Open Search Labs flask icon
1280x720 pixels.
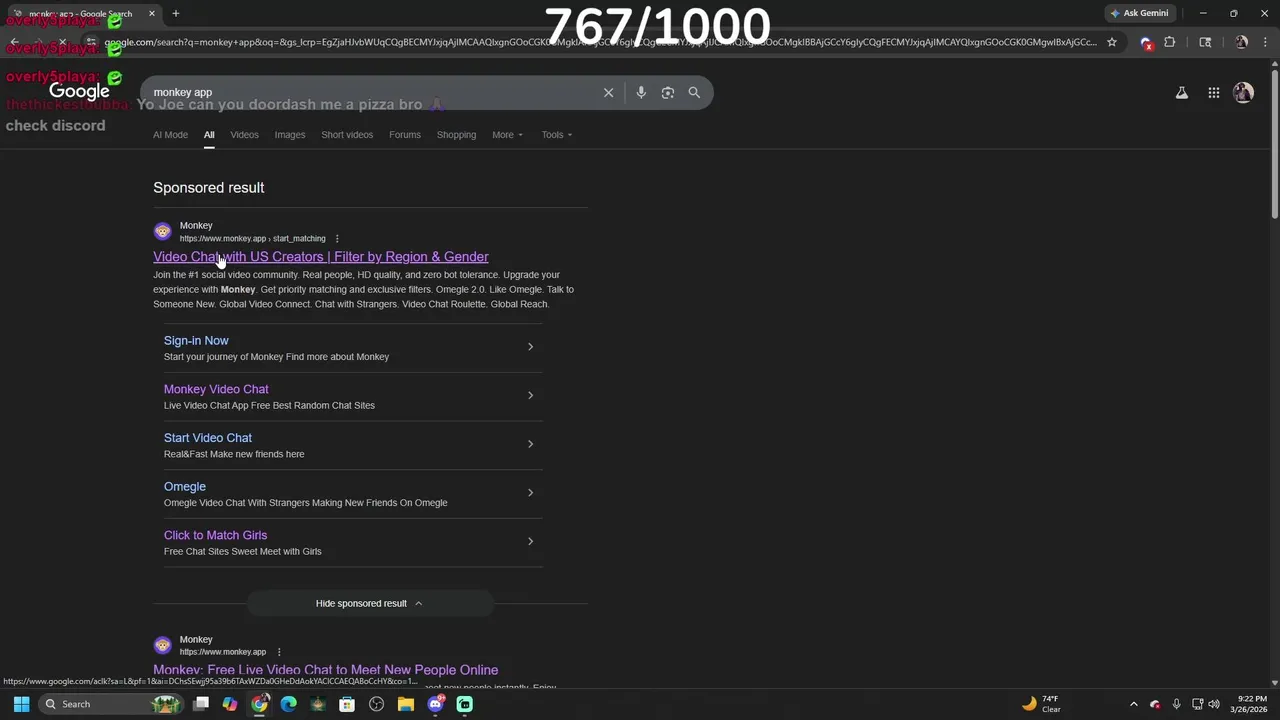pos(1181,92)
